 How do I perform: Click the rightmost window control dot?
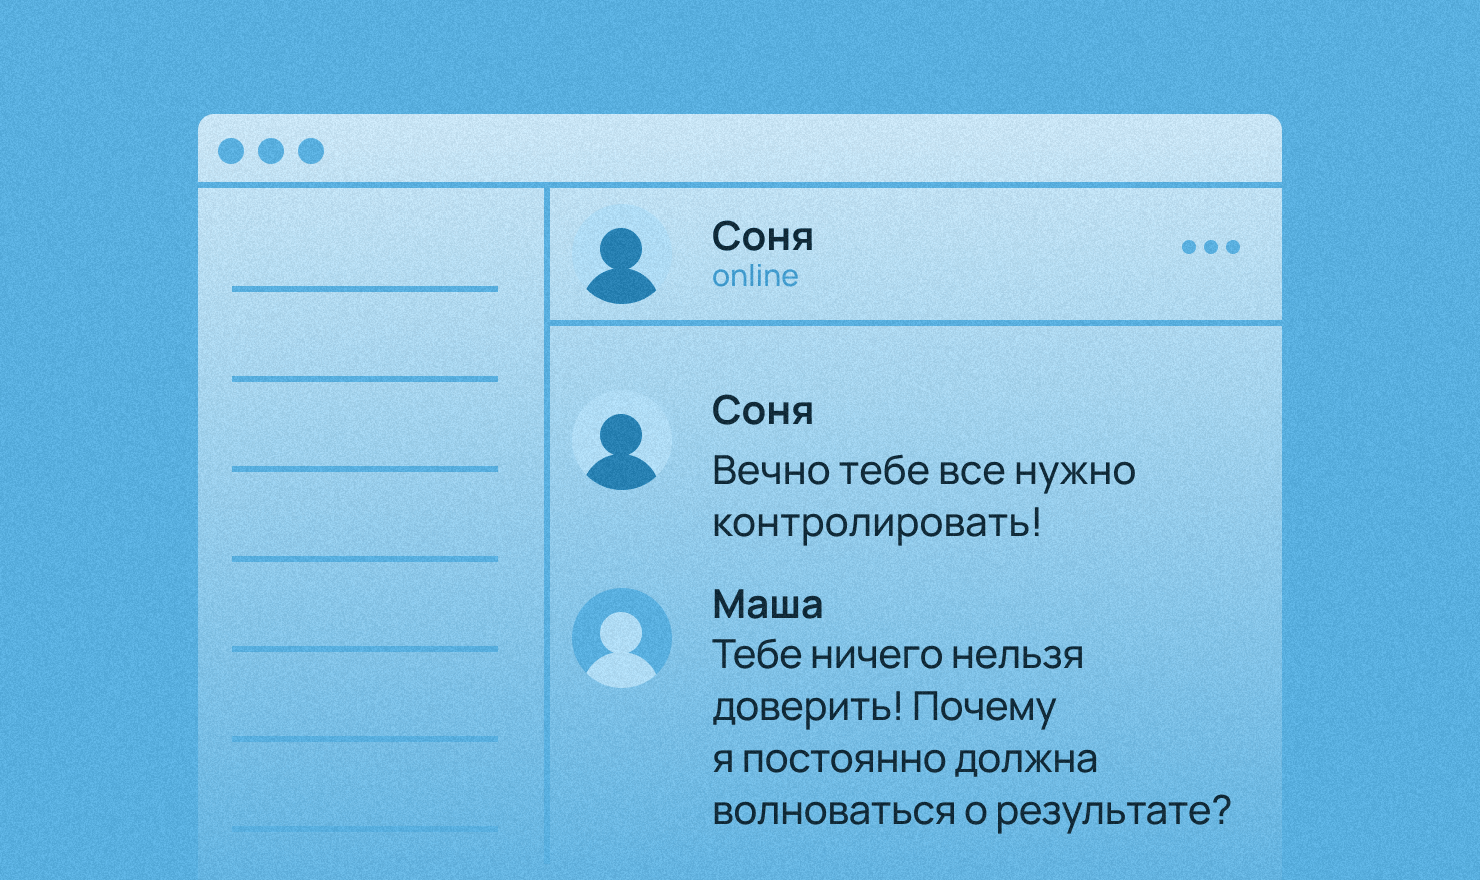(311, 151)
